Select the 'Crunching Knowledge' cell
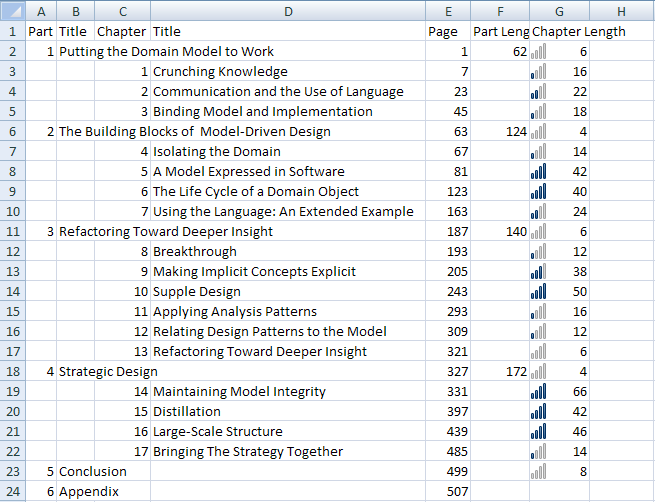655x502 pixels. tap(288, 71)
